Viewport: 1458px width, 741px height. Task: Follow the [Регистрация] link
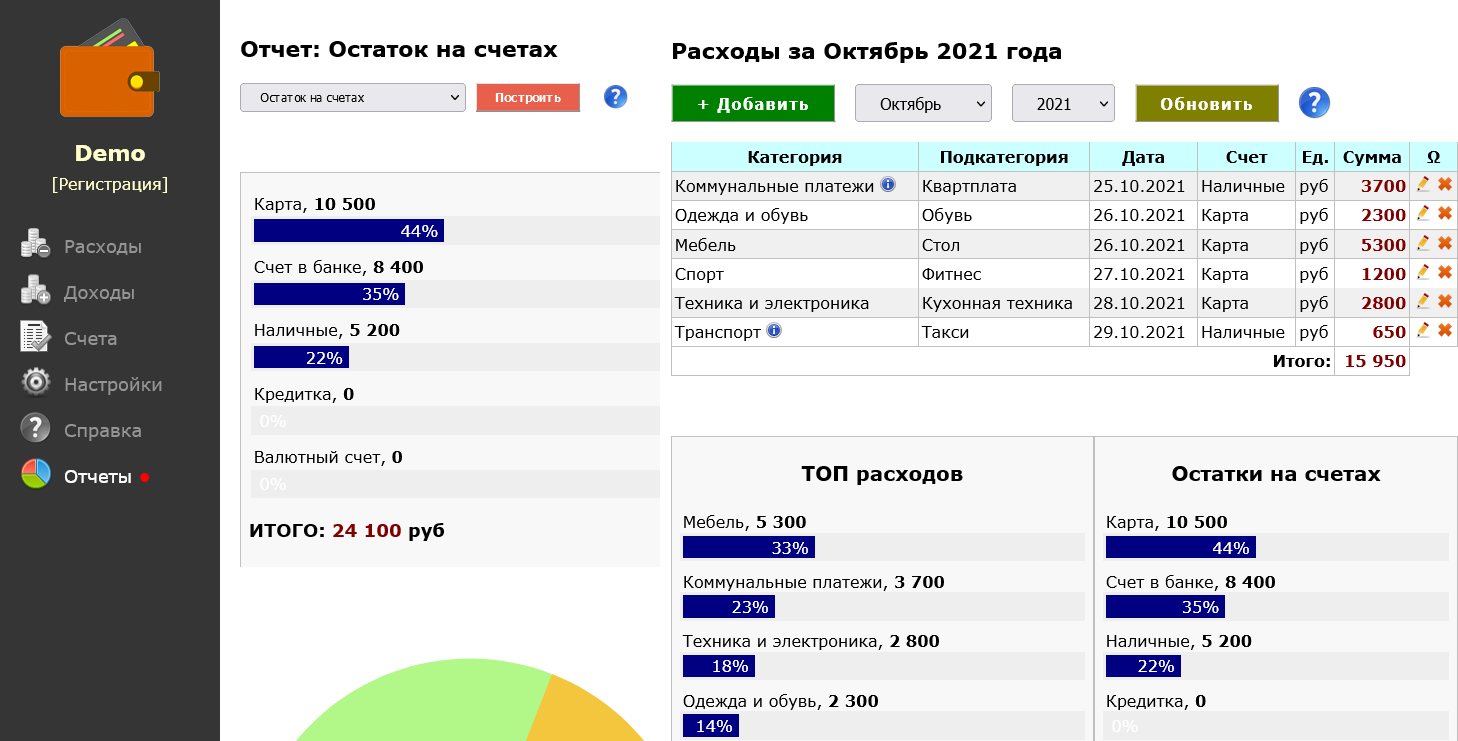110,184
